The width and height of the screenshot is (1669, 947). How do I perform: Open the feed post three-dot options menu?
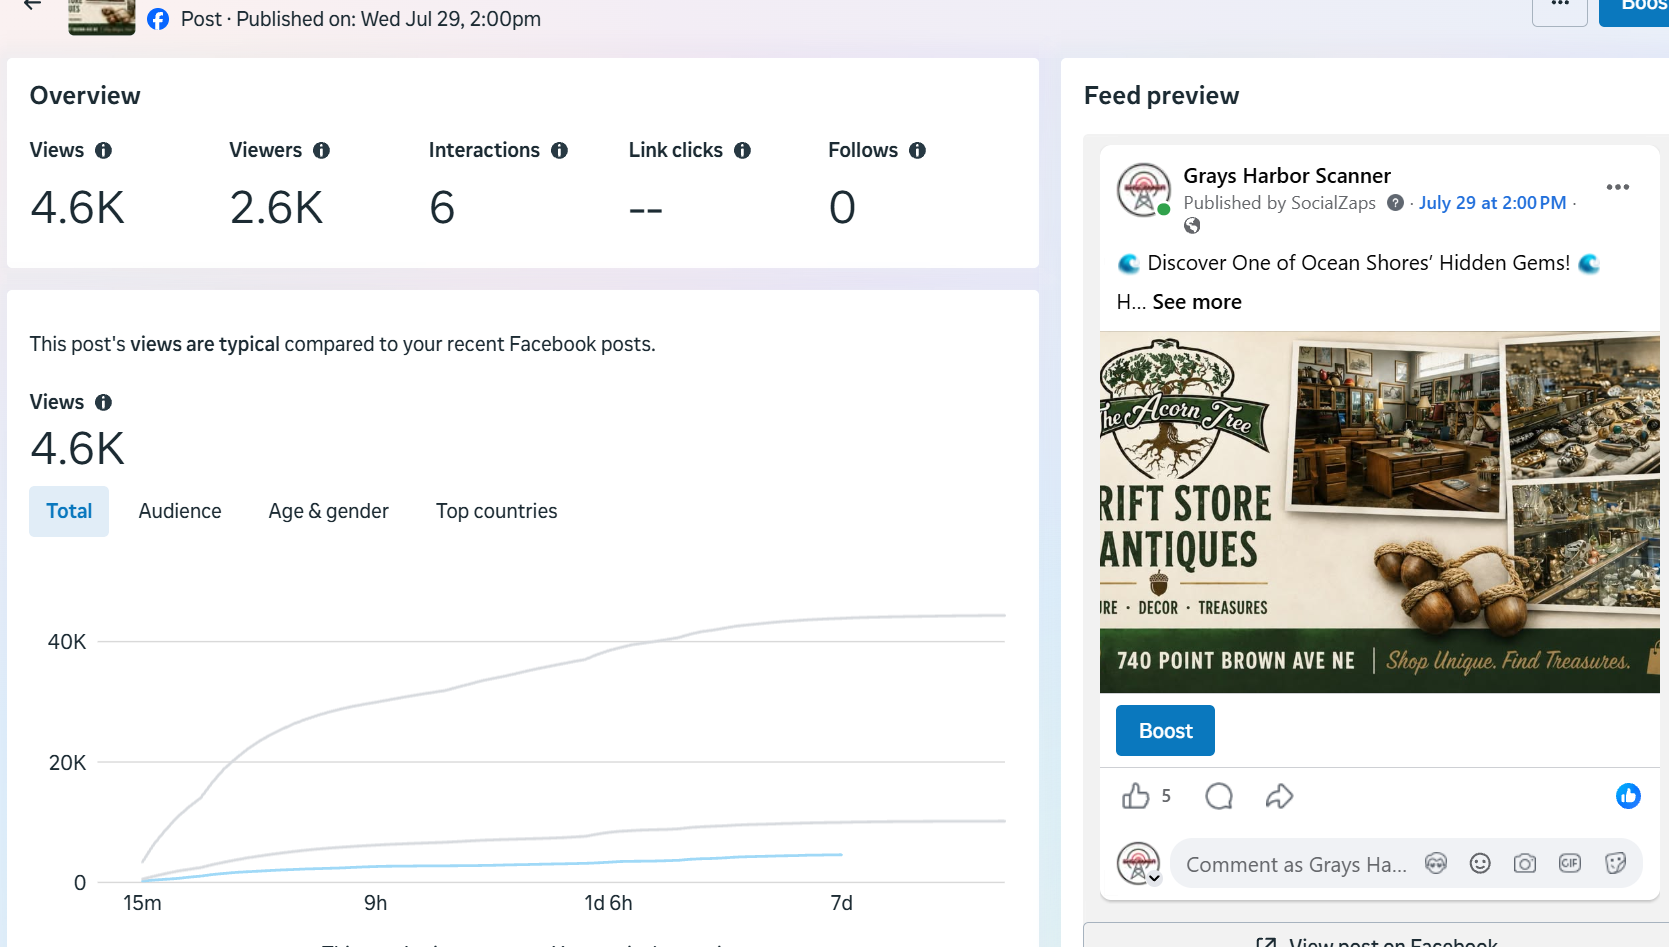(1618, 187)
